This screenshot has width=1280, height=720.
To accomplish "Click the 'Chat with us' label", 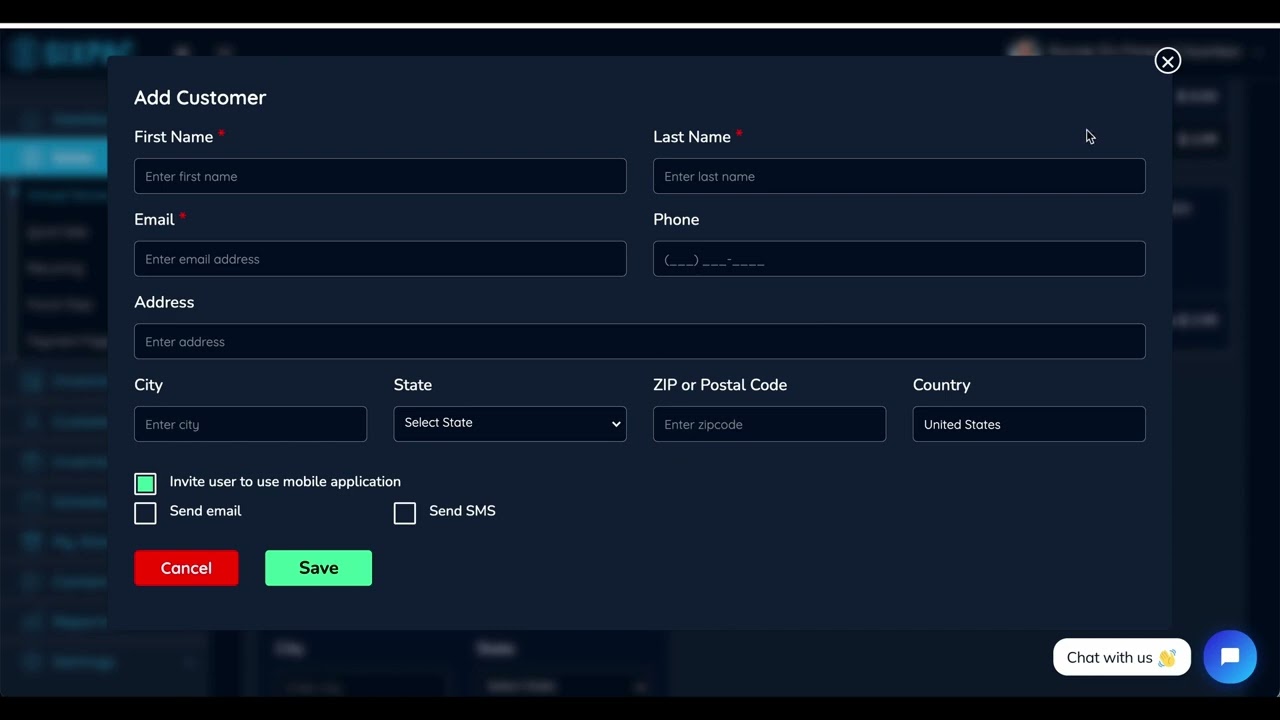I will click(x=1122, y=657).
